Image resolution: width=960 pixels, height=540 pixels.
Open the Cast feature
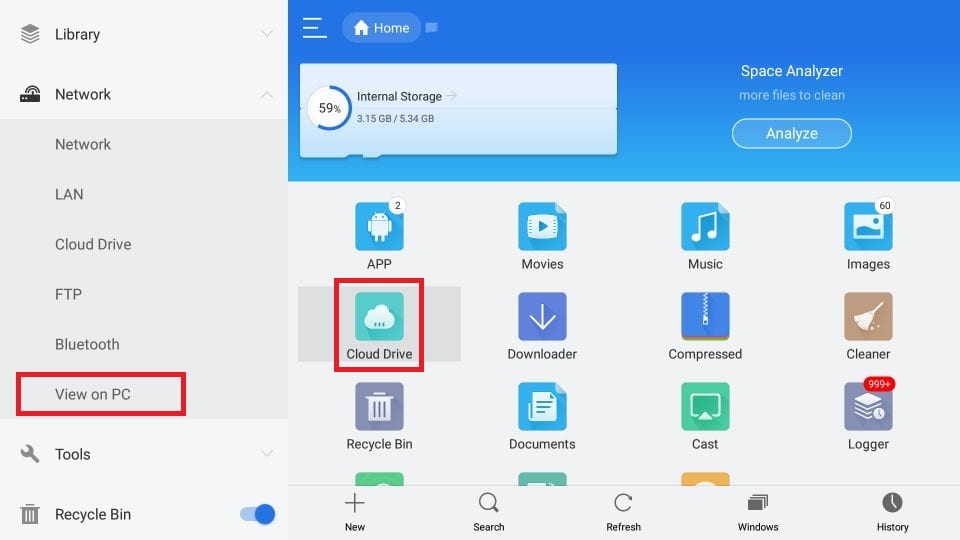(x=705, y=407)
